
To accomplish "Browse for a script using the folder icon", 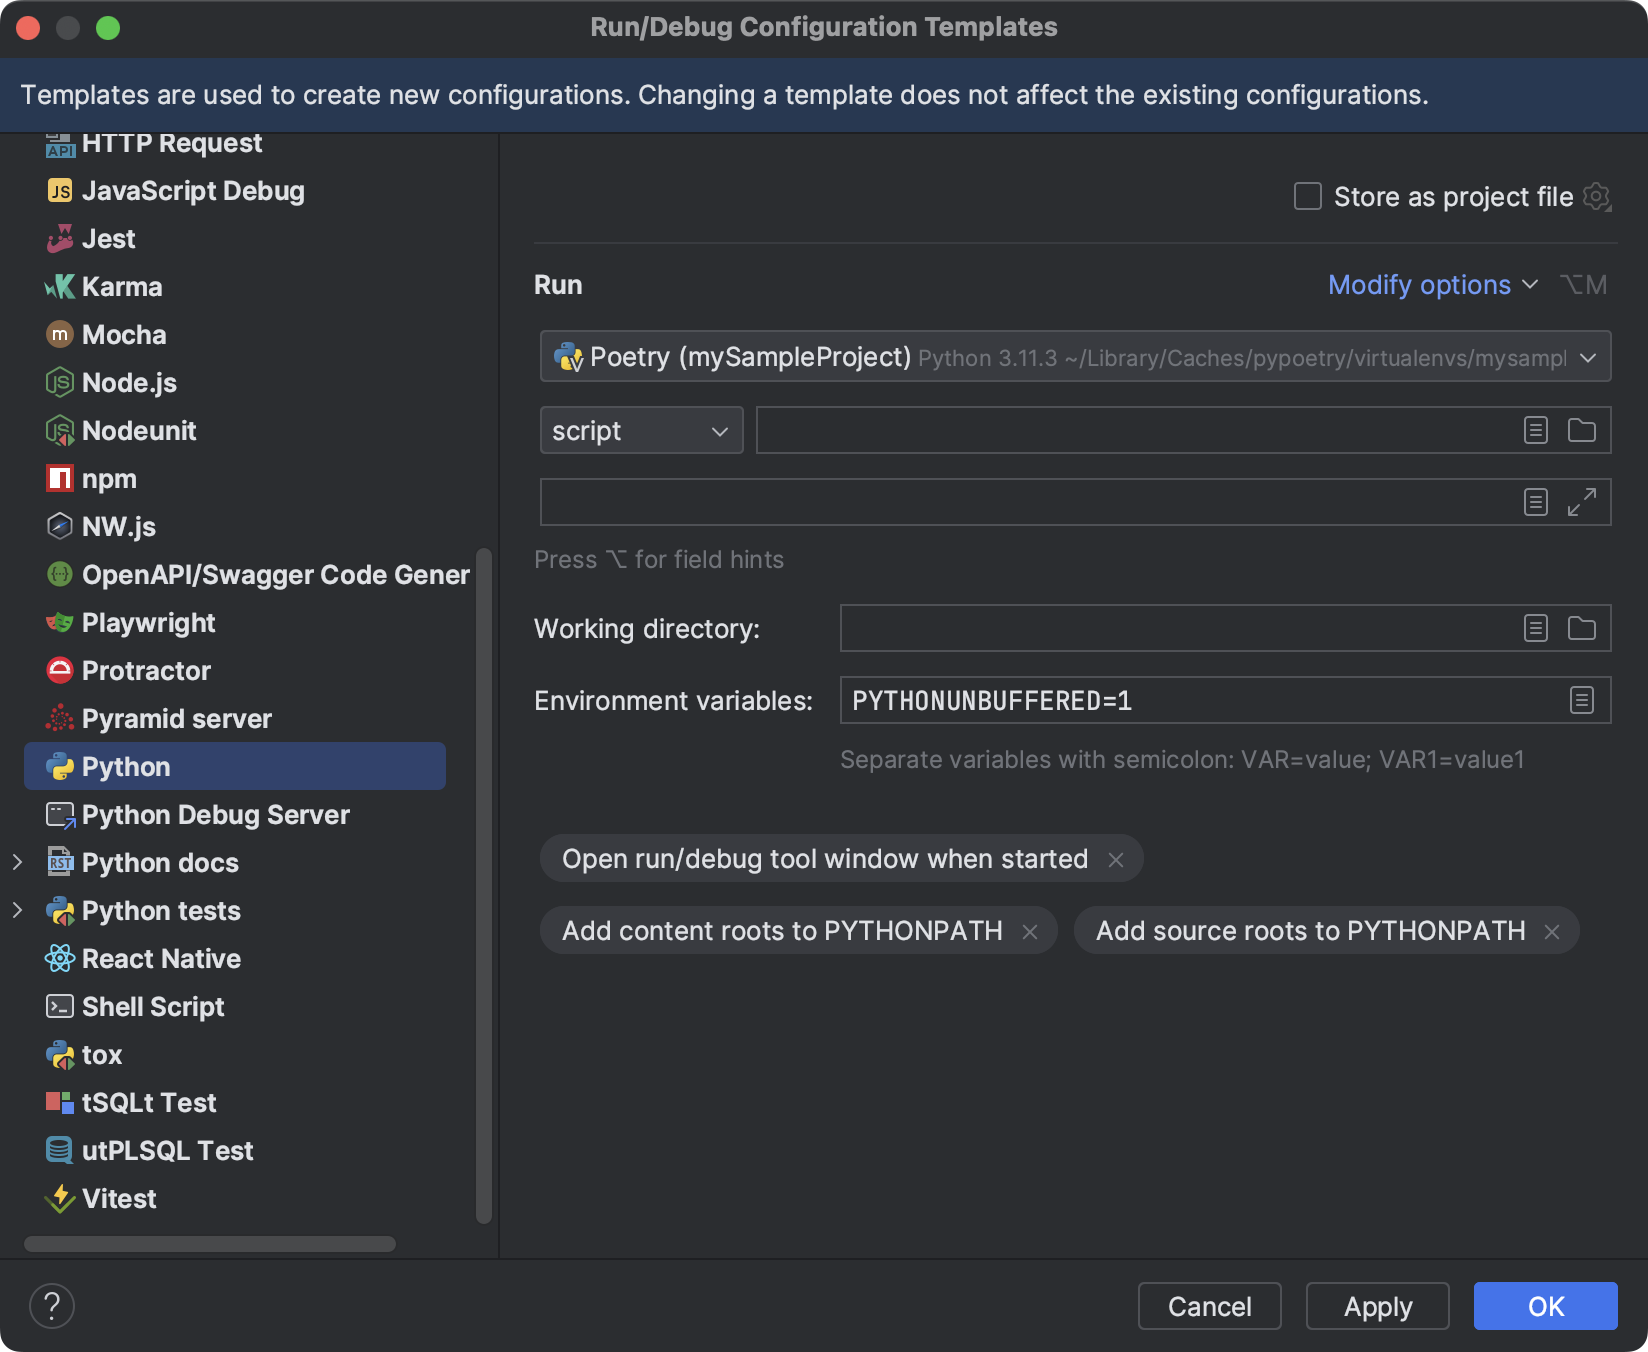I will click(1581, 430).
